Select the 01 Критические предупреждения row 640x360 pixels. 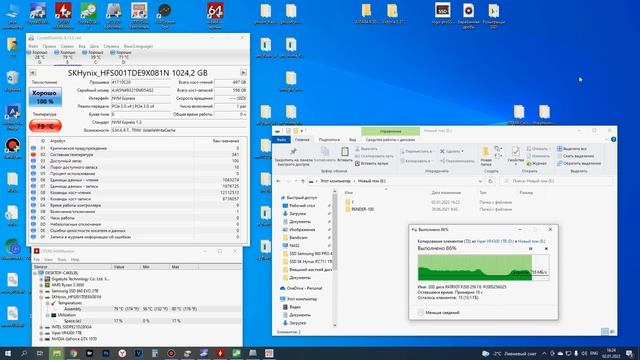[x=136, y=148]
